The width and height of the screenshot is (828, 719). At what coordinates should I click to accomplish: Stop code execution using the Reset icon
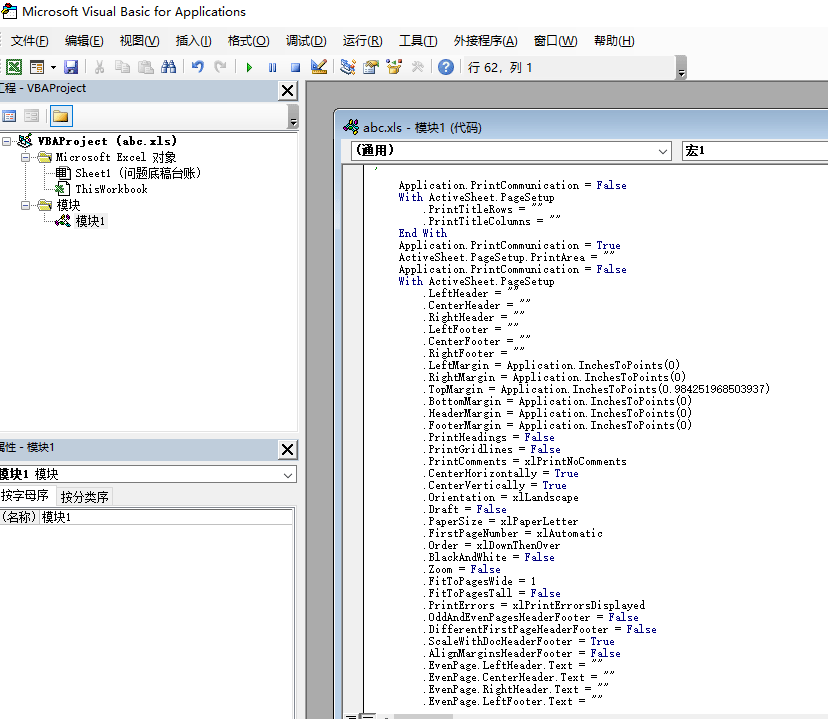point(293,66)
